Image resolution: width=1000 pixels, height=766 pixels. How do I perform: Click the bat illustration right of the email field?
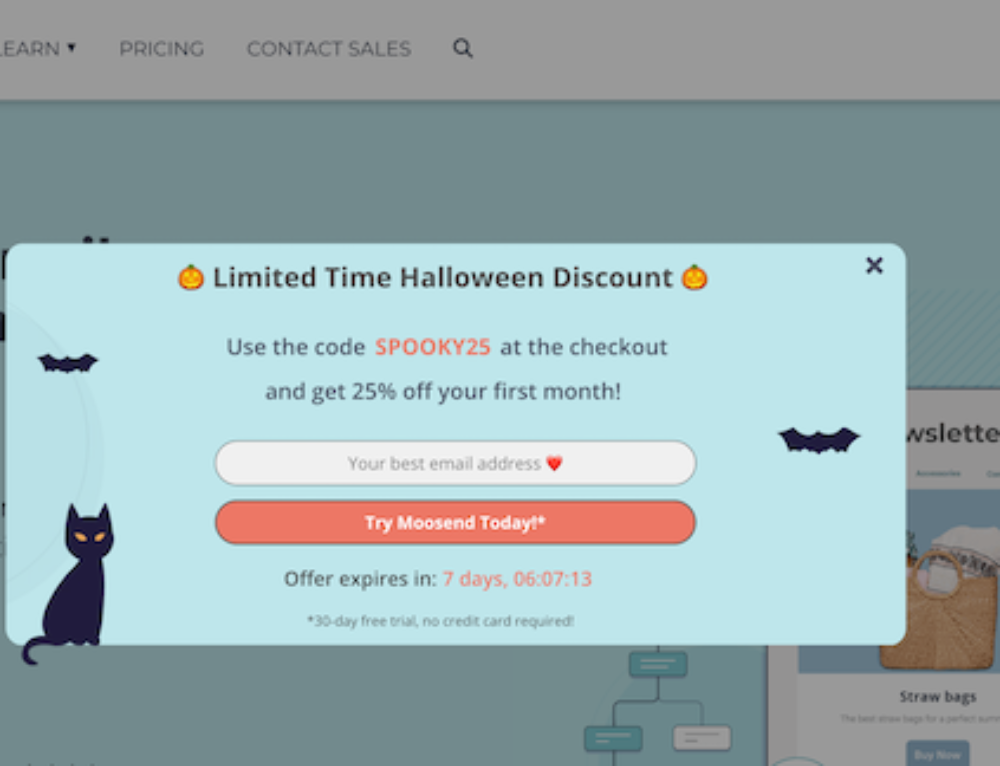tap(818, 440)
